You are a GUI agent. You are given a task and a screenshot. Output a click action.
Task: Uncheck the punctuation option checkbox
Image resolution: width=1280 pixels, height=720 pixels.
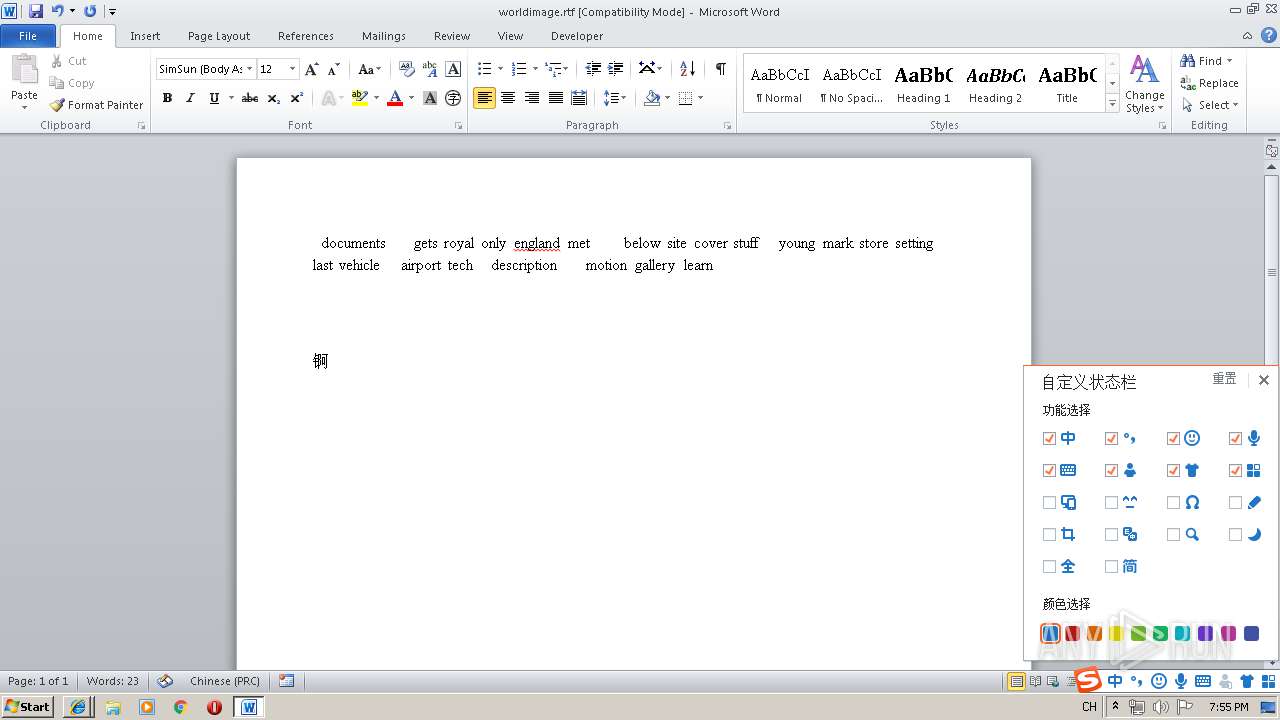pos(1111,438)
